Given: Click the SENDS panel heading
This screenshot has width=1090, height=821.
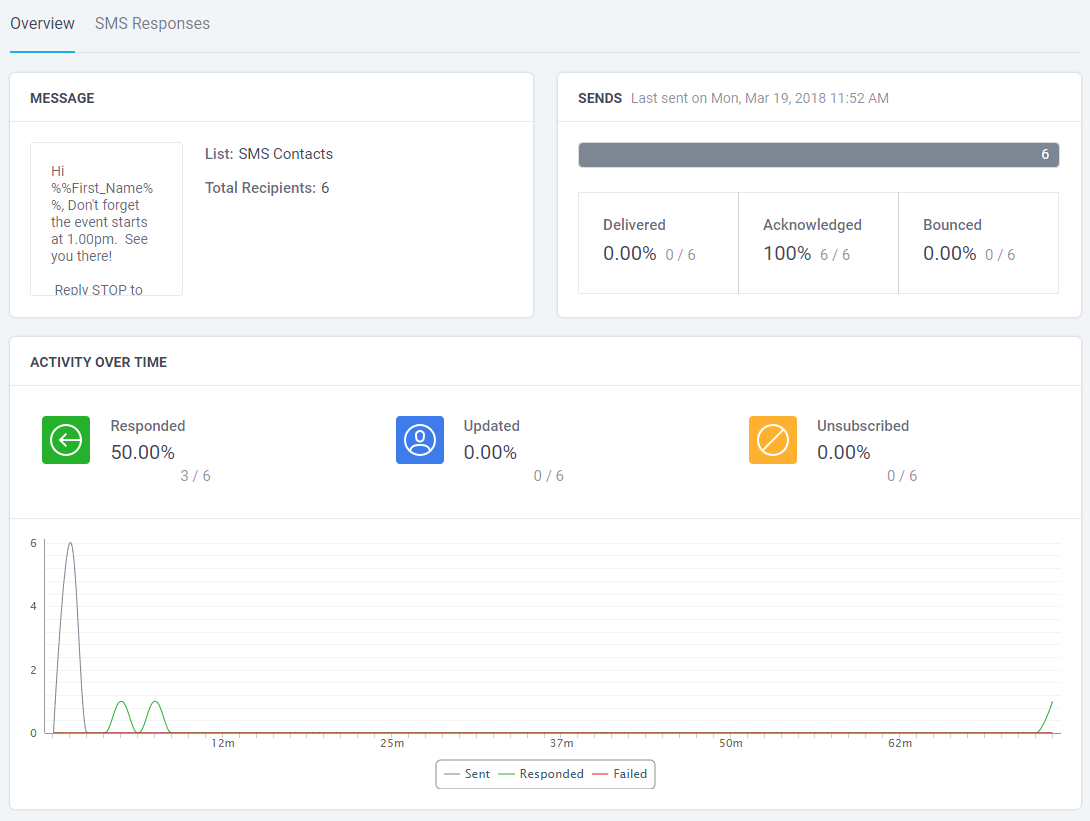Looking at the screenshot, I should (x=600, y=98).
